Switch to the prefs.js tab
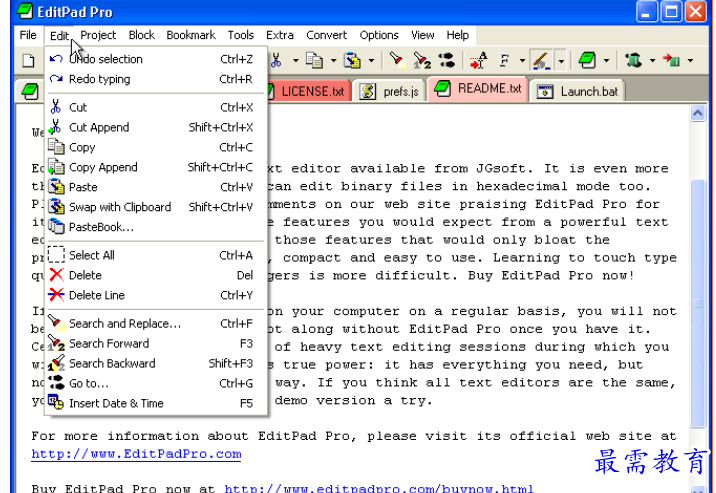Screen dimensions: 716x493 coord(389,91)
